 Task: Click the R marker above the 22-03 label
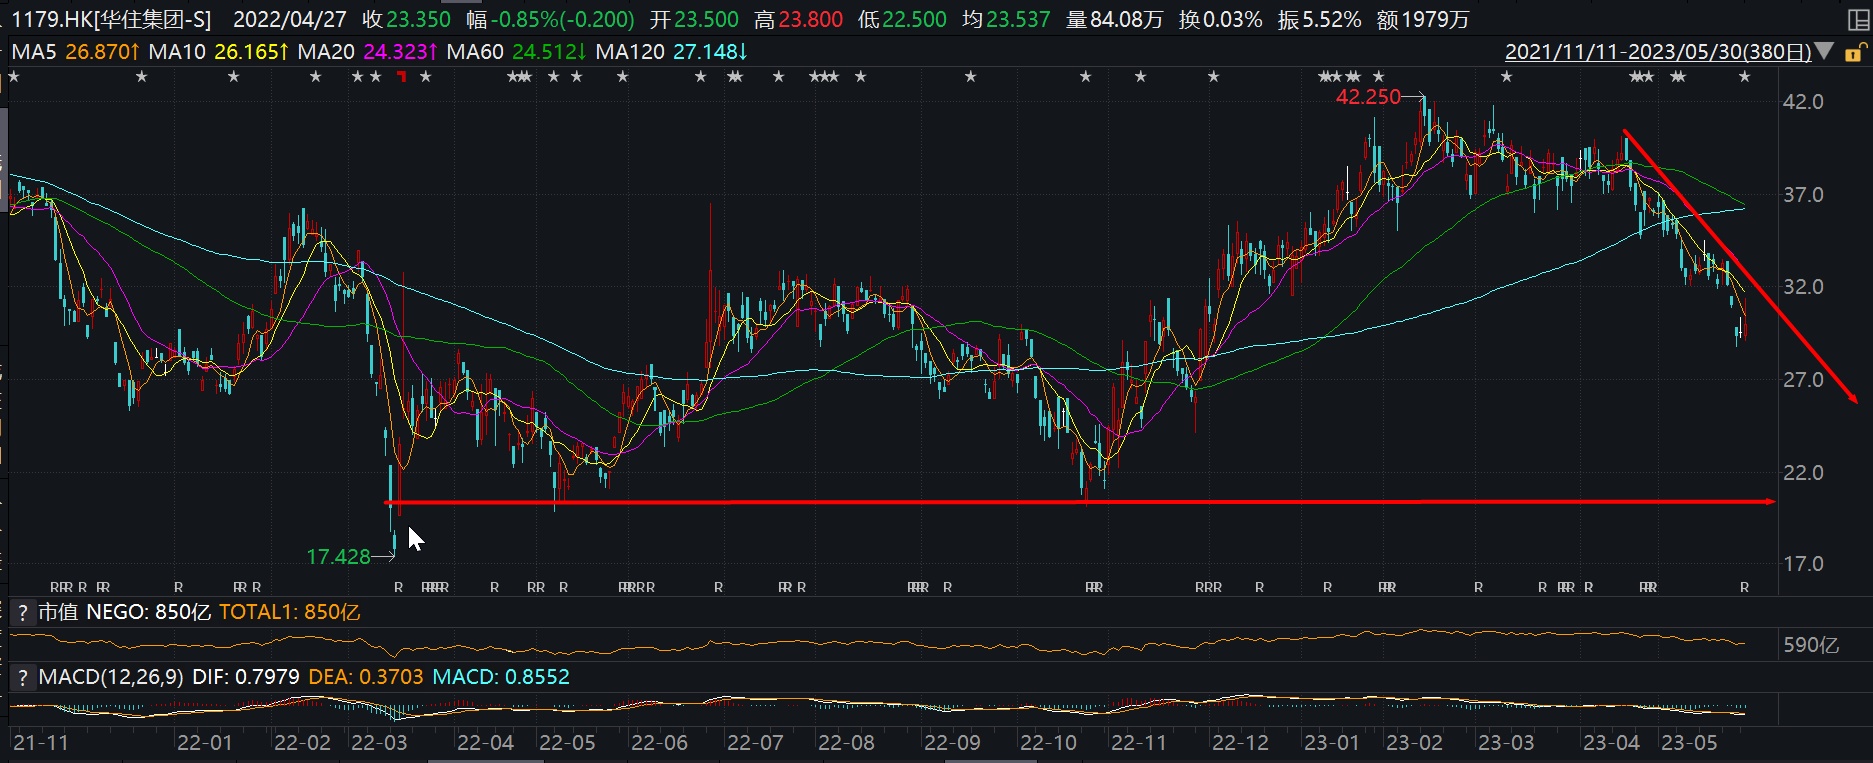pos(398,587)
